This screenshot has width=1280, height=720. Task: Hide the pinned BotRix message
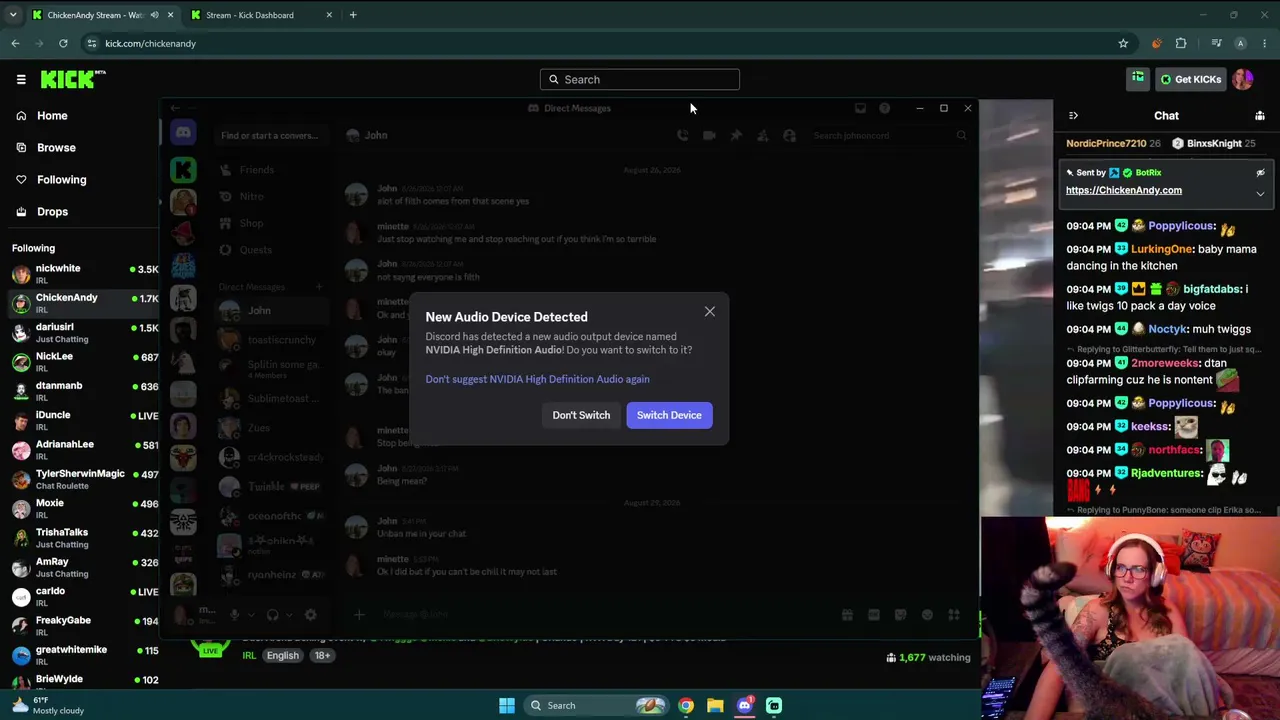[1260, 173]
